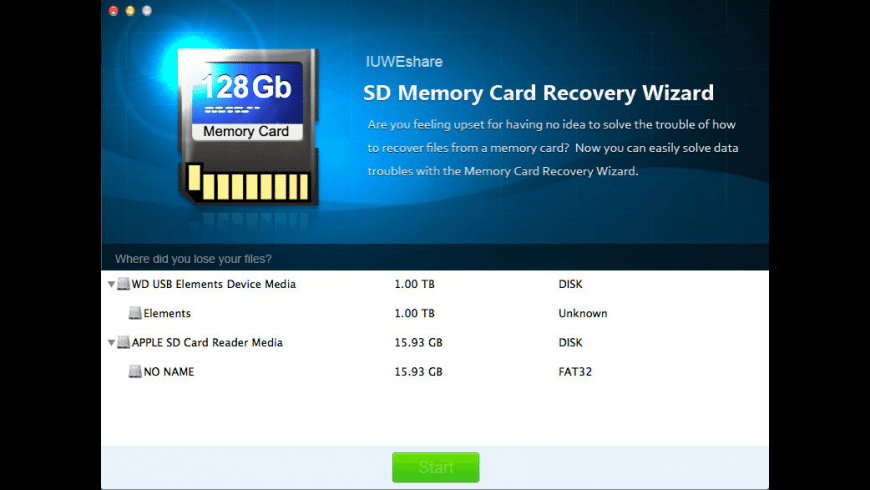The height and width of the screenshot is (490, 870).
Task: Select WD USB Elements Device Media row
Action: click(x=435, y=284)
